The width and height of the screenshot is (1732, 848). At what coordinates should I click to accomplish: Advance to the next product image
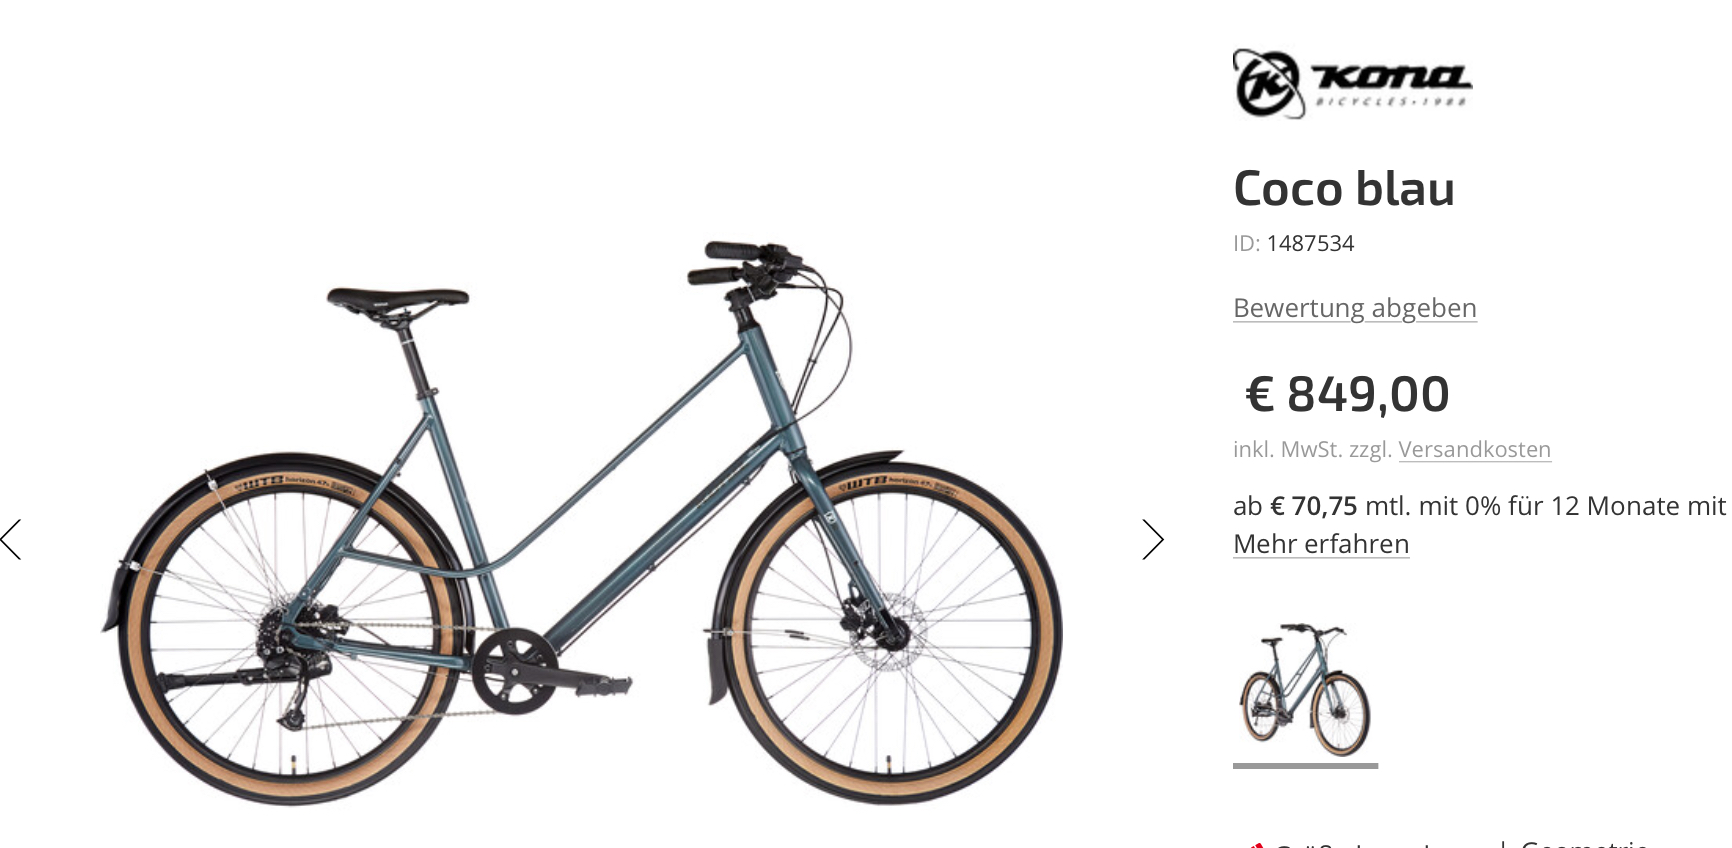pyautogui.click(x=1153, y=540)
